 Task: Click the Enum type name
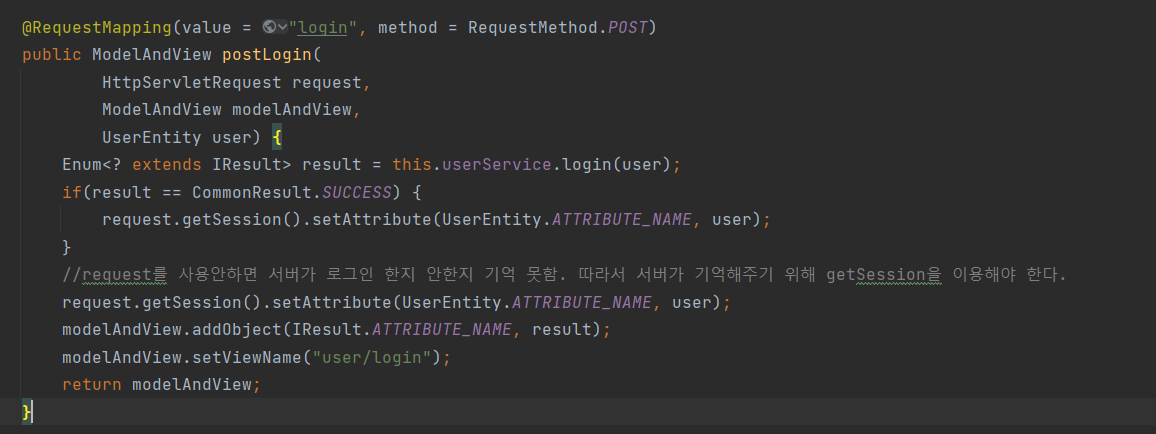click(82, 165)
